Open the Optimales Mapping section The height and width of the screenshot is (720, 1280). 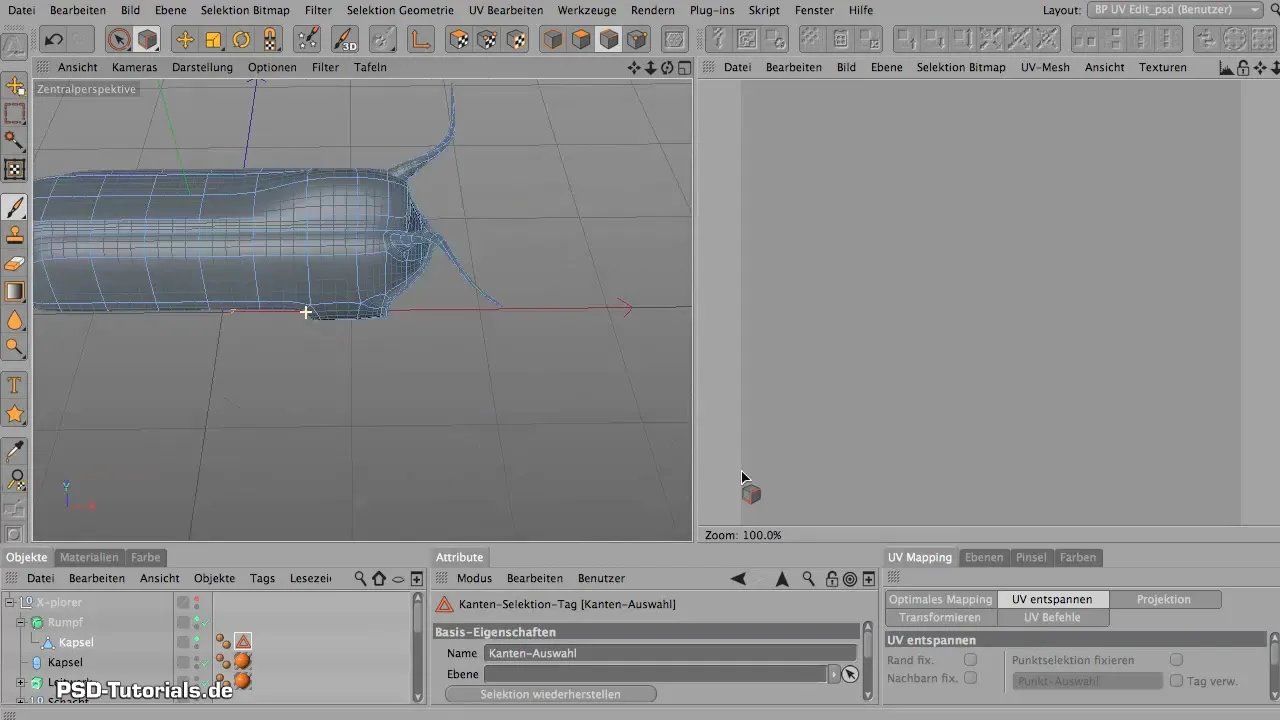click(x=941, y=599)
